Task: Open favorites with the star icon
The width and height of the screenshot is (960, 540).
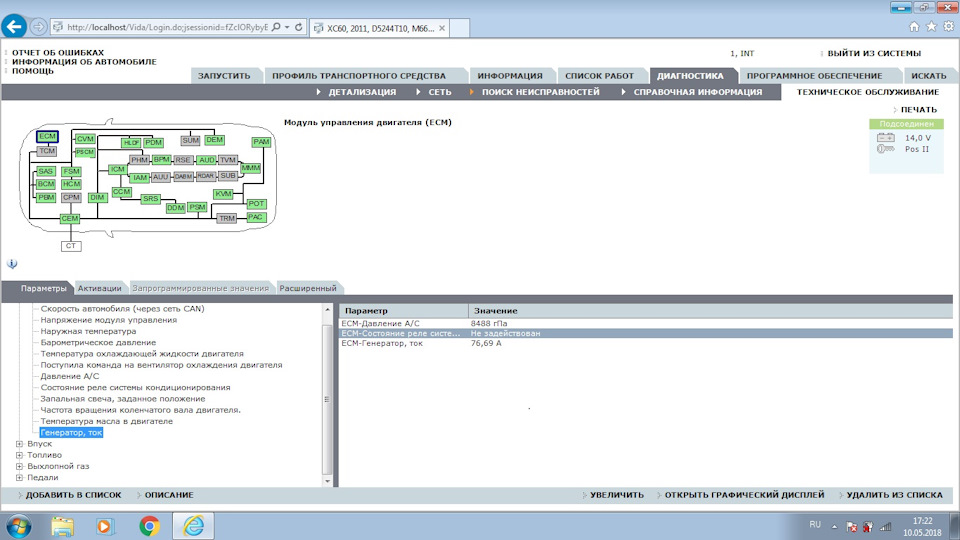Action: pos(931,26)
